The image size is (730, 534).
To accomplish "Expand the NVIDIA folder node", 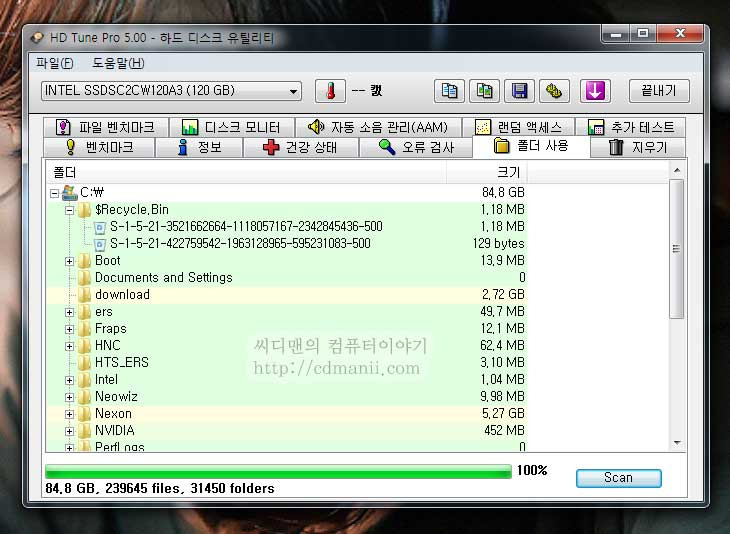I will point(69,432).
